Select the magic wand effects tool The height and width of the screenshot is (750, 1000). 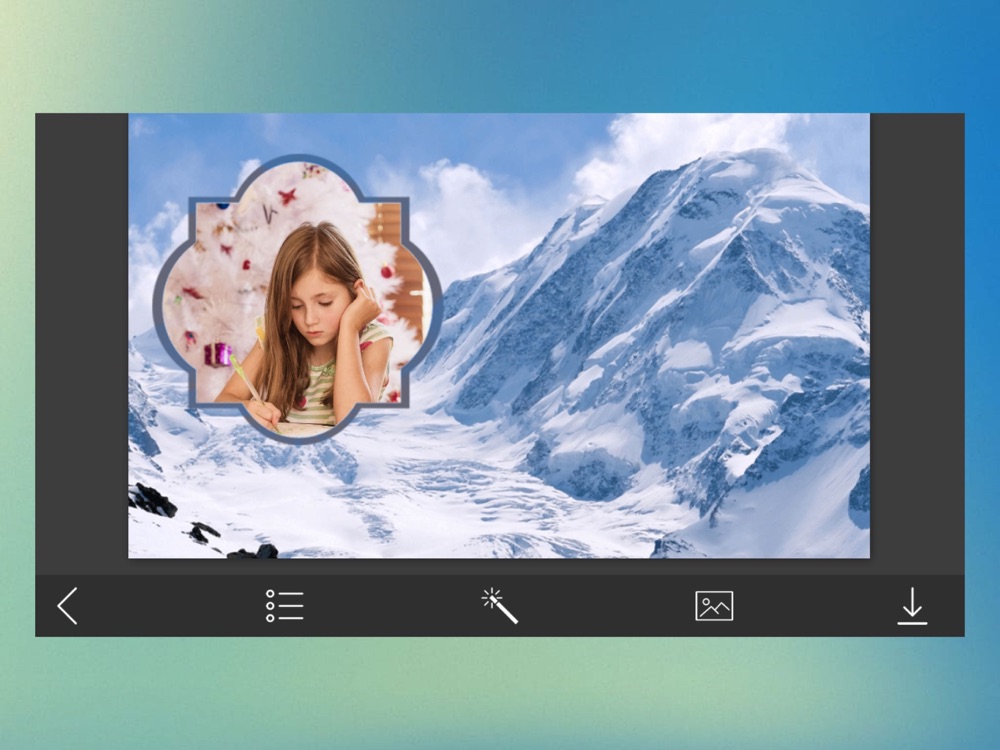click(x=499, y=606)
